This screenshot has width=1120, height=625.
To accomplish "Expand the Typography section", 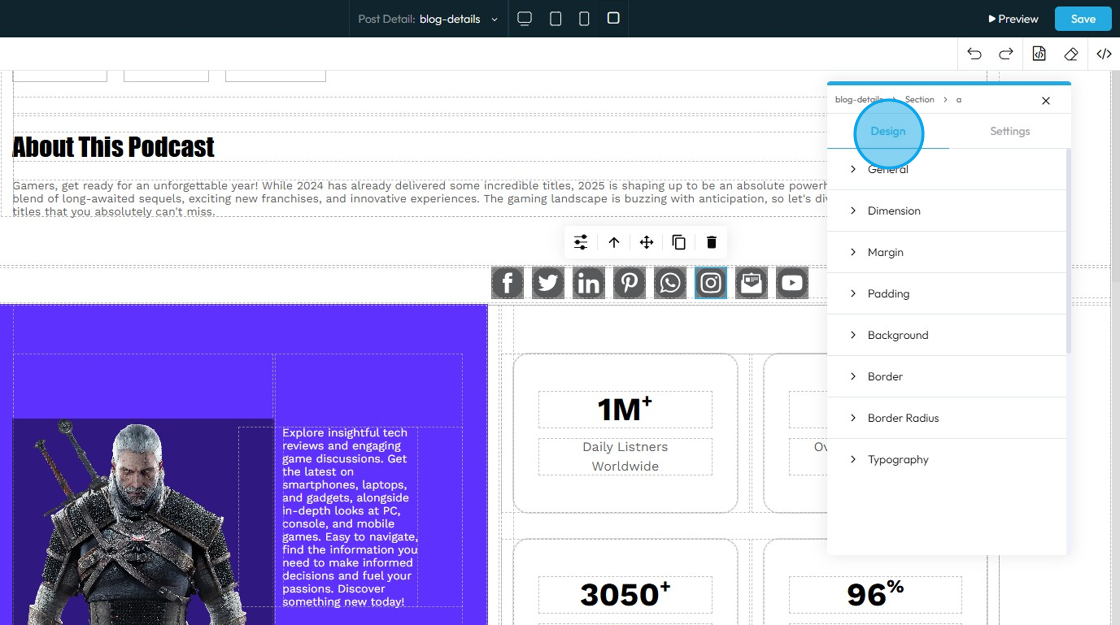I will tap(946, 459).
